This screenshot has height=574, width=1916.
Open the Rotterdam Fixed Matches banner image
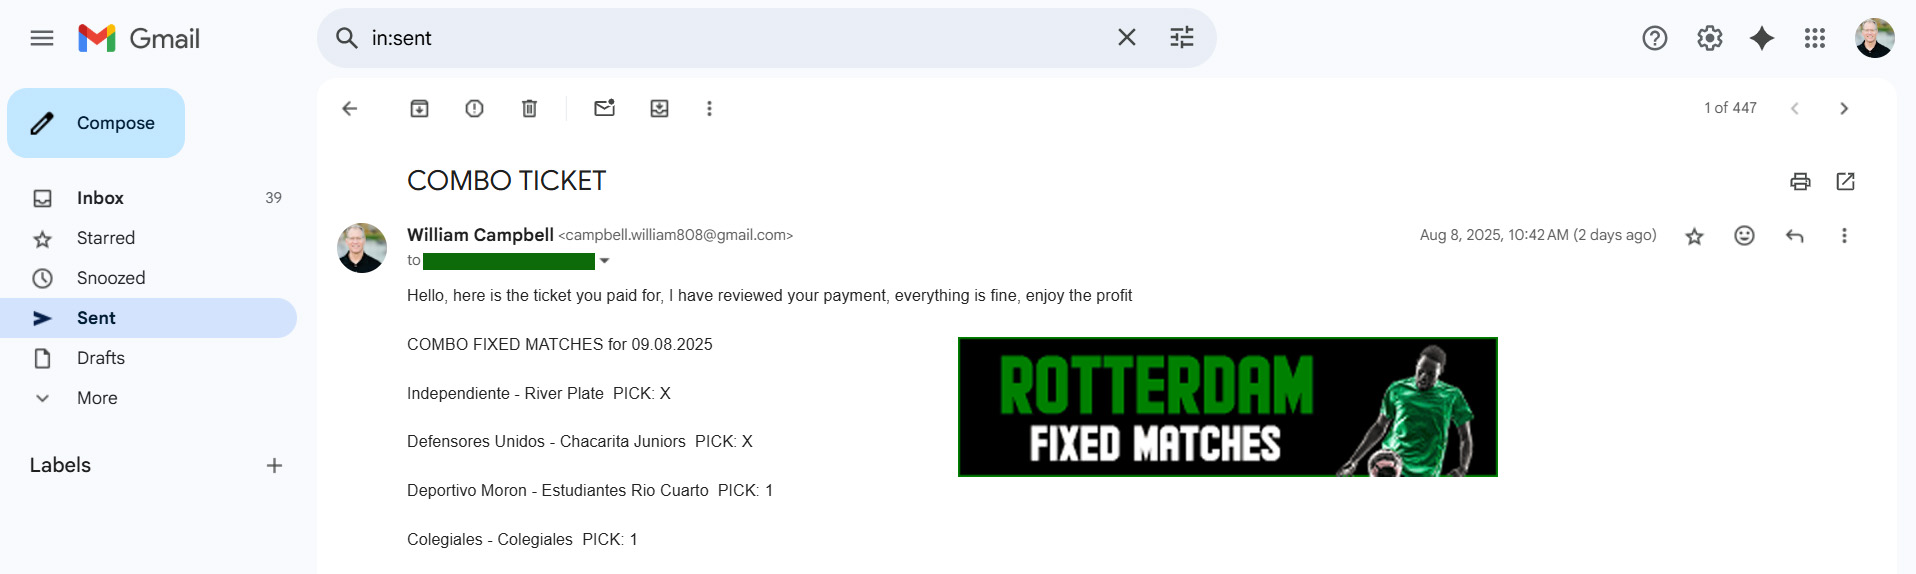click(1227, 407)
